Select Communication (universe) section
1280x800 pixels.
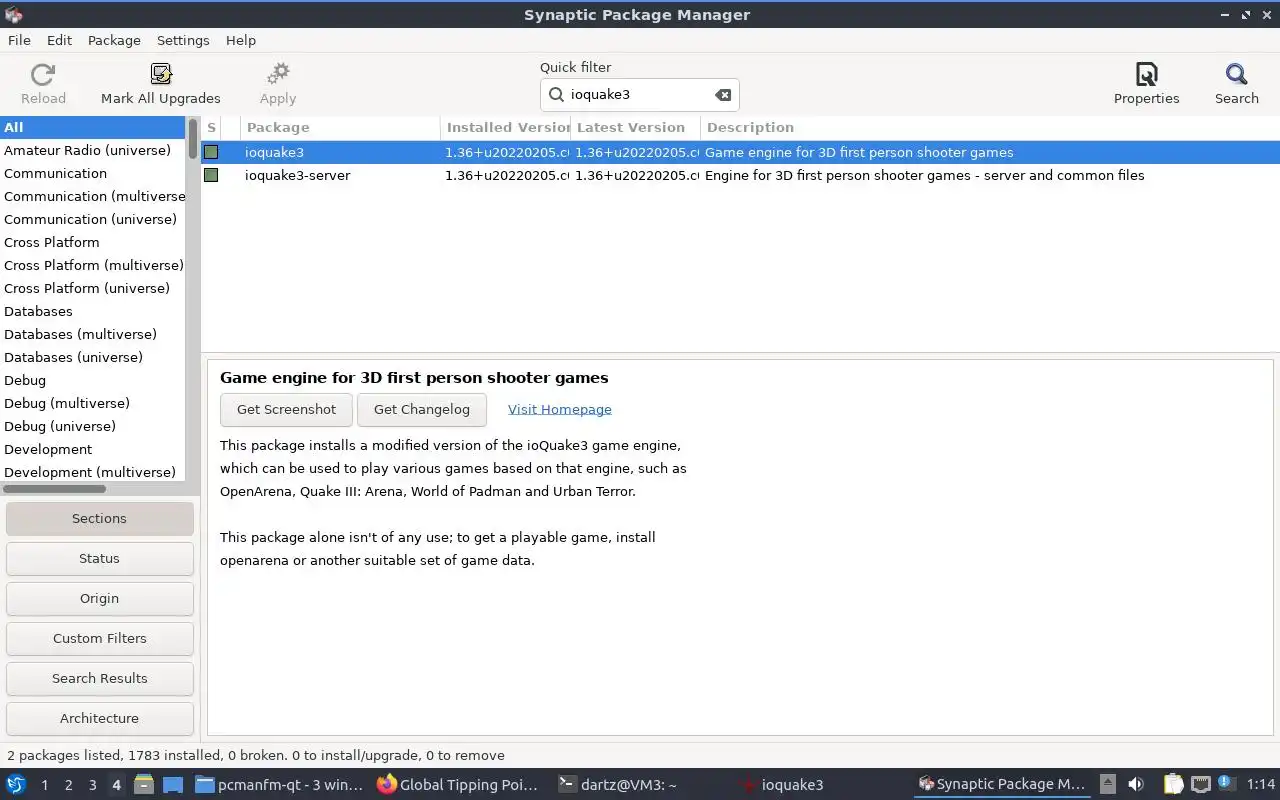pyautogui.click(x=93, y=219)
